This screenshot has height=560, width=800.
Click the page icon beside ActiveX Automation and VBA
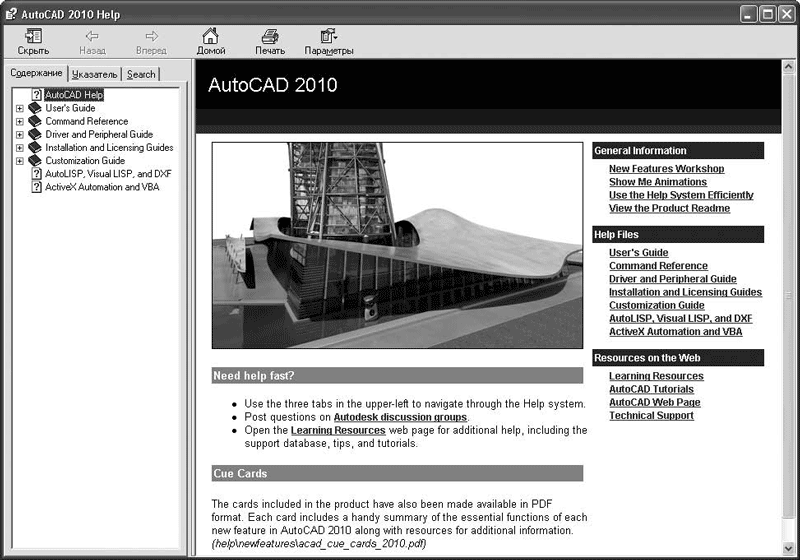[36, 187]
